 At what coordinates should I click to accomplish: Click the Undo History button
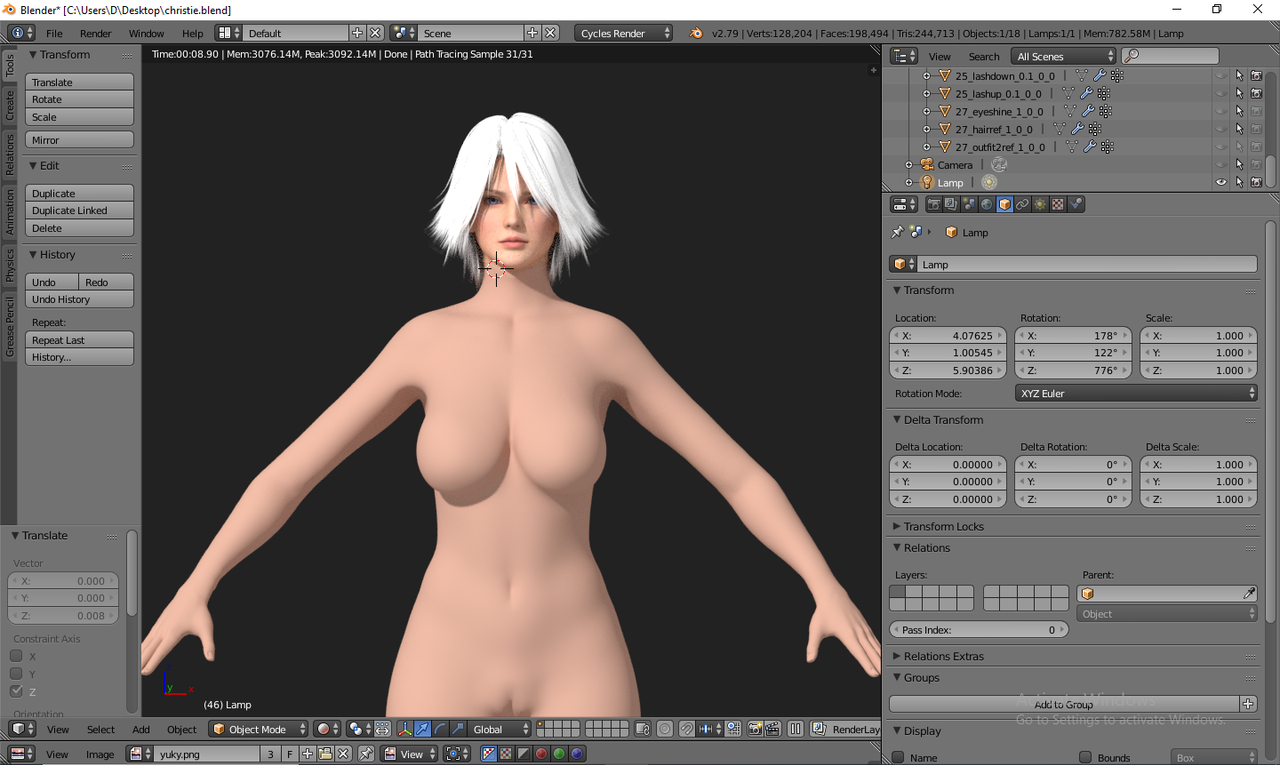point(79,299)
